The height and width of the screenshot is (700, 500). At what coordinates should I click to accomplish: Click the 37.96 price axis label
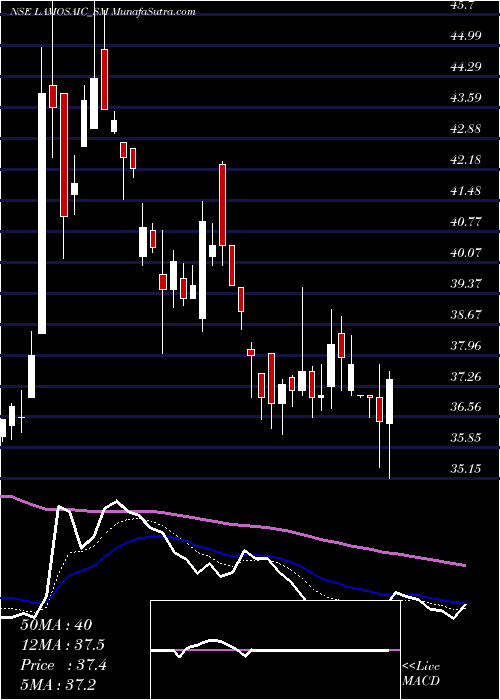467,345
